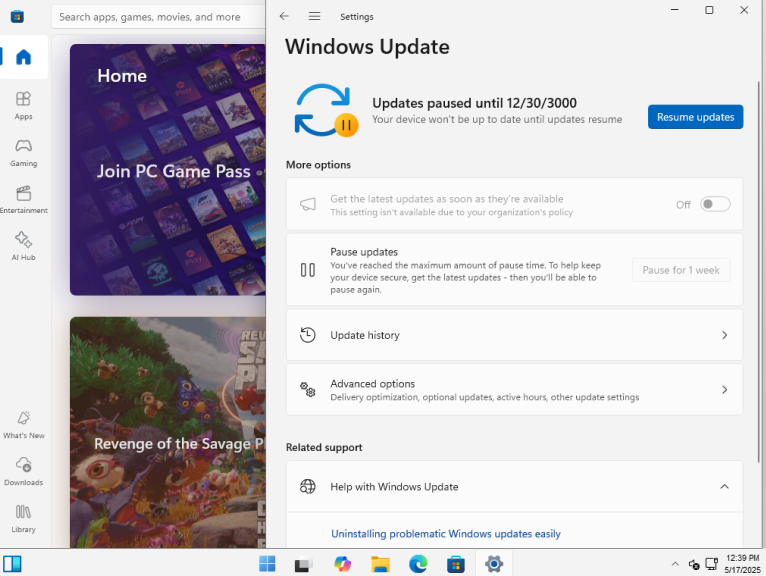Viewport: 766px width, 576px height.
Task: Open Revenge of the Savage Planet card
Action: pyautogui.click(x=168, y=432)
